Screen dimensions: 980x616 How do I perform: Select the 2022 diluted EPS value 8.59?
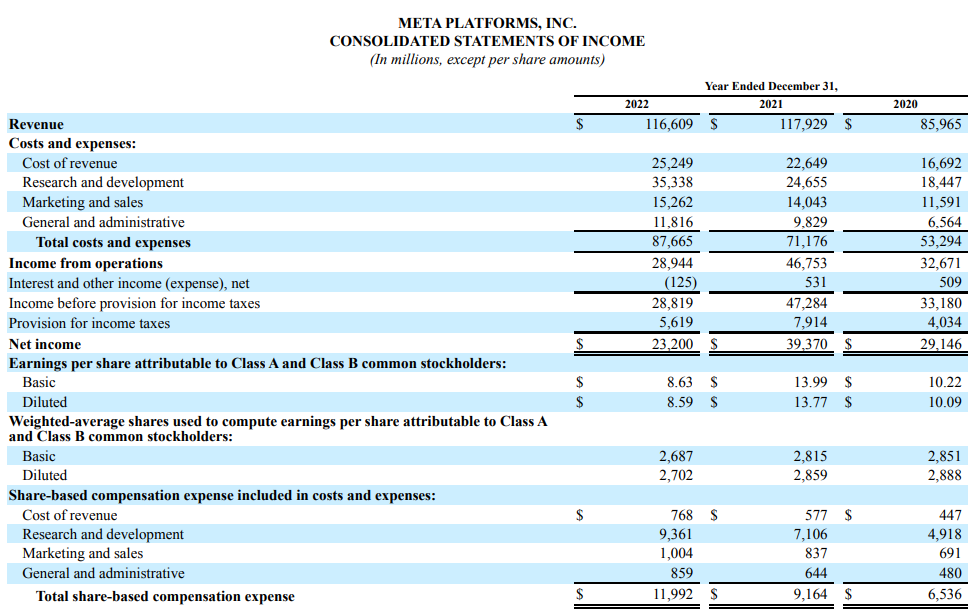click(x=680, y=402)
